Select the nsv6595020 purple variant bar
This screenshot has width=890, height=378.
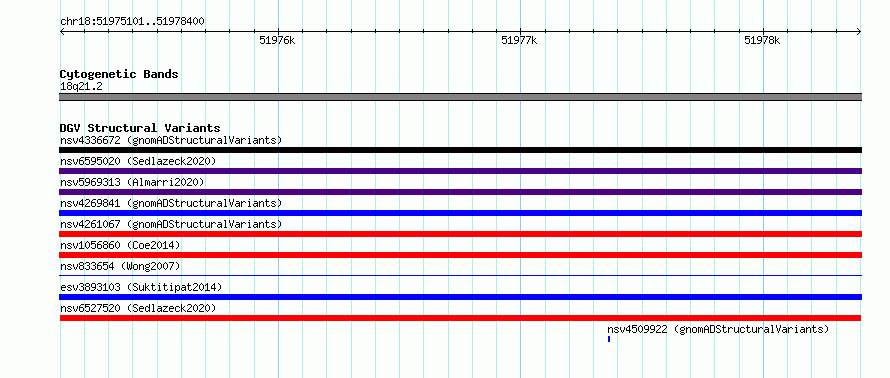point(460,171)
